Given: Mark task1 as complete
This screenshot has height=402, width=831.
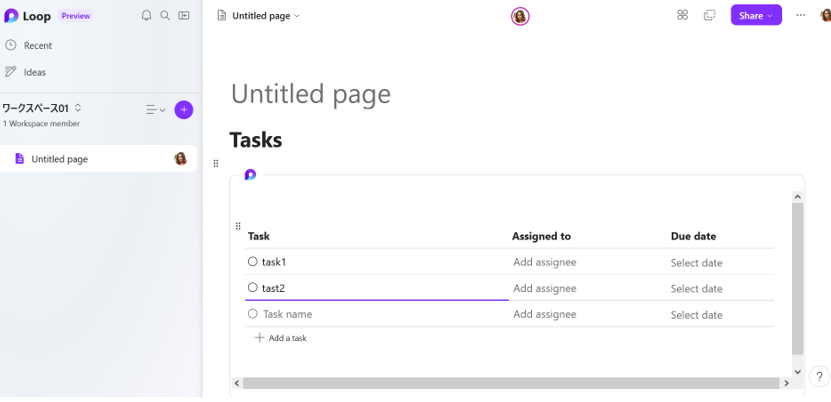Looking at the screenshot, I should tap(253, 262).
